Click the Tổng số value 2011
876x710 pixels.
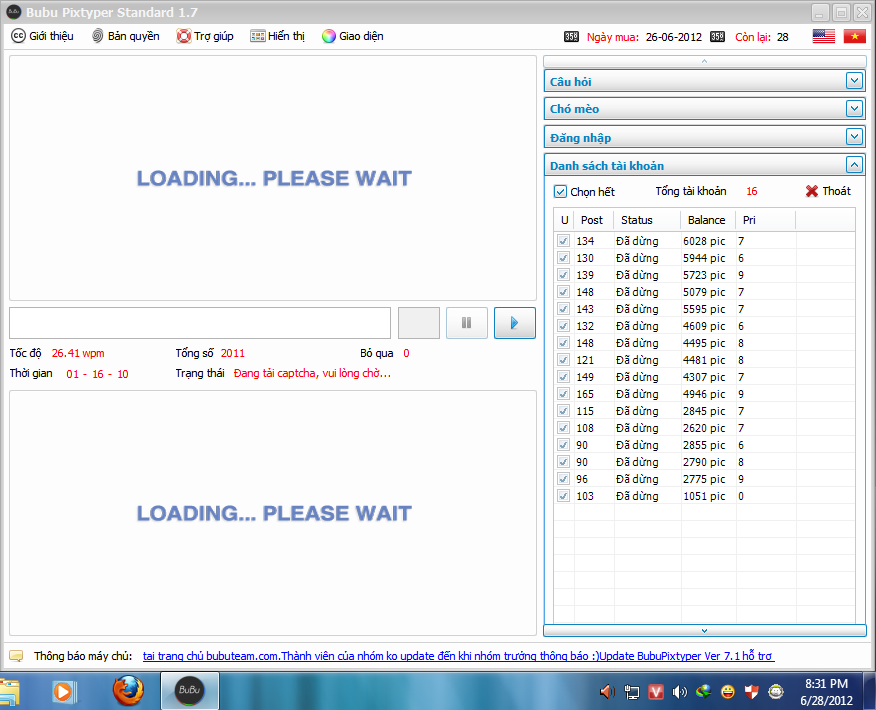[232, 353]
